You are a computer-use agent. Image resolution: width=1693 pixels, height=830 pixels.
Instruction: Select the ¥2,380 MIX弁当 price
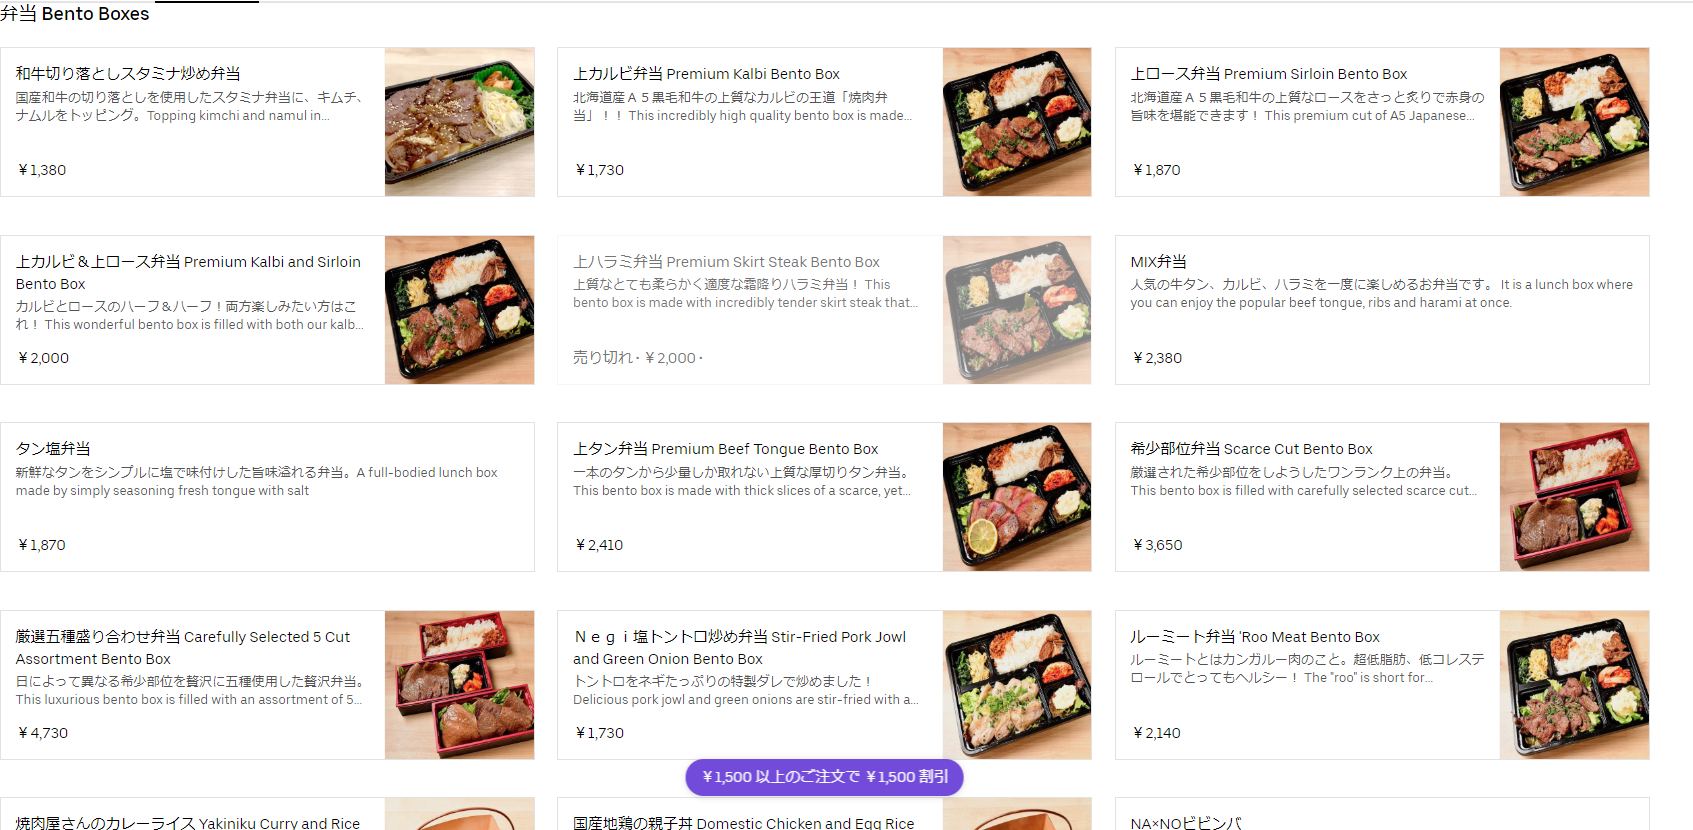coord(1157,358)
